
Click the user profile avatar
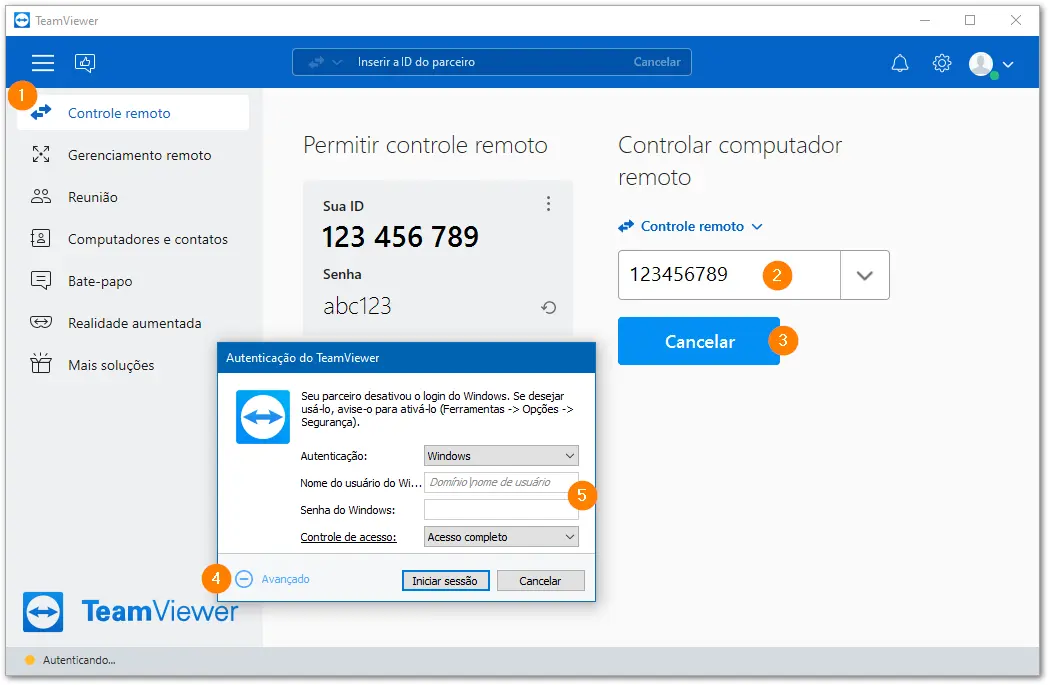[981, 64]
